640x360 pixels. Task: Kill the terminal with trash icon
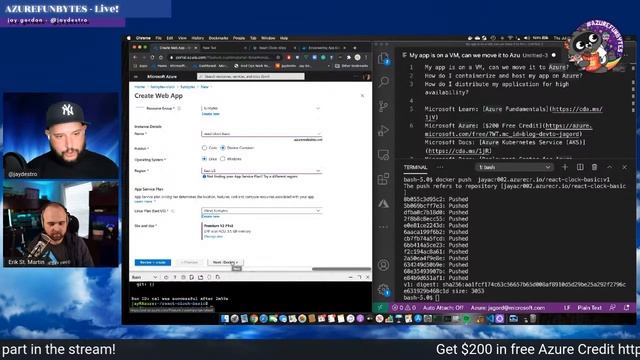point(594,167)
